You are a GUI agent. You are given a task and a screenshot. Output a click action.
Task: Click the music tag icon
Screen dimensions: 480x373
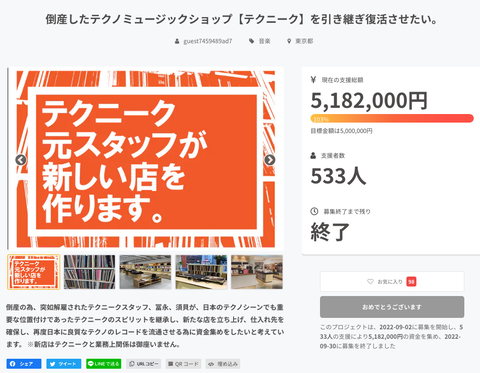coord(252,41)
